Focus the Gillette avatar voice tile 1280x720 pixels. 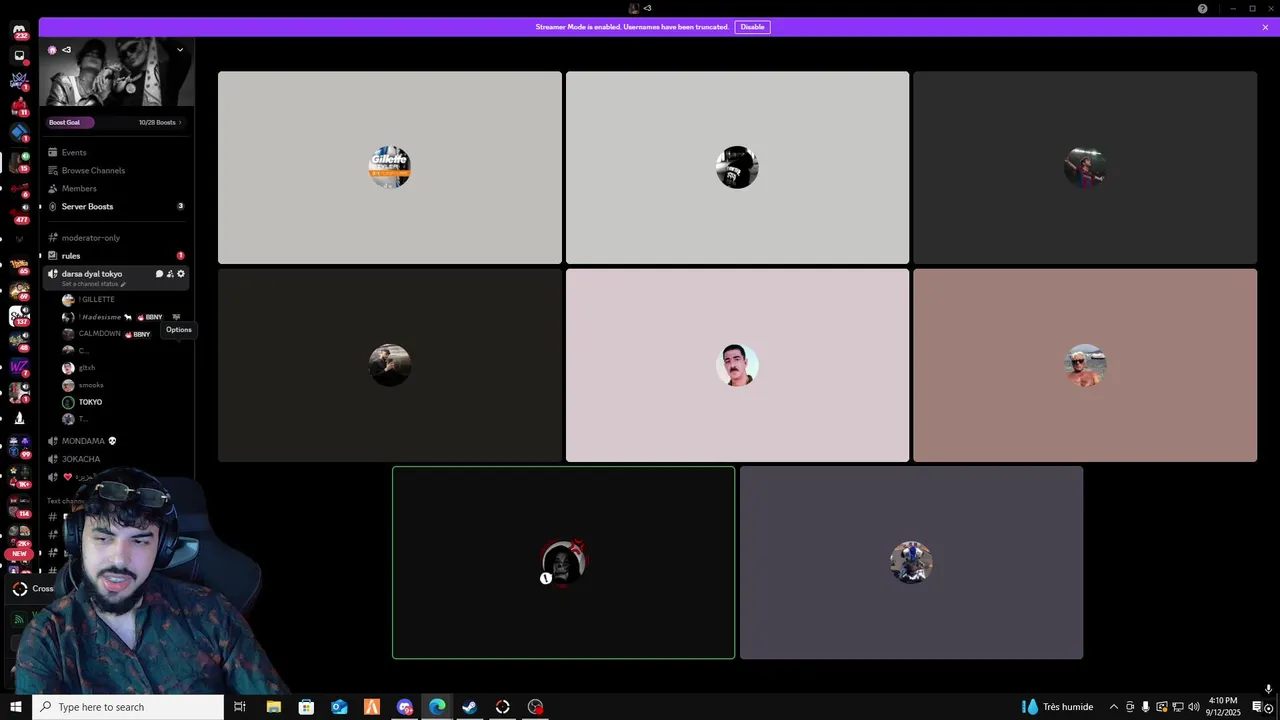pyautogui.click(x=390, y=167)
